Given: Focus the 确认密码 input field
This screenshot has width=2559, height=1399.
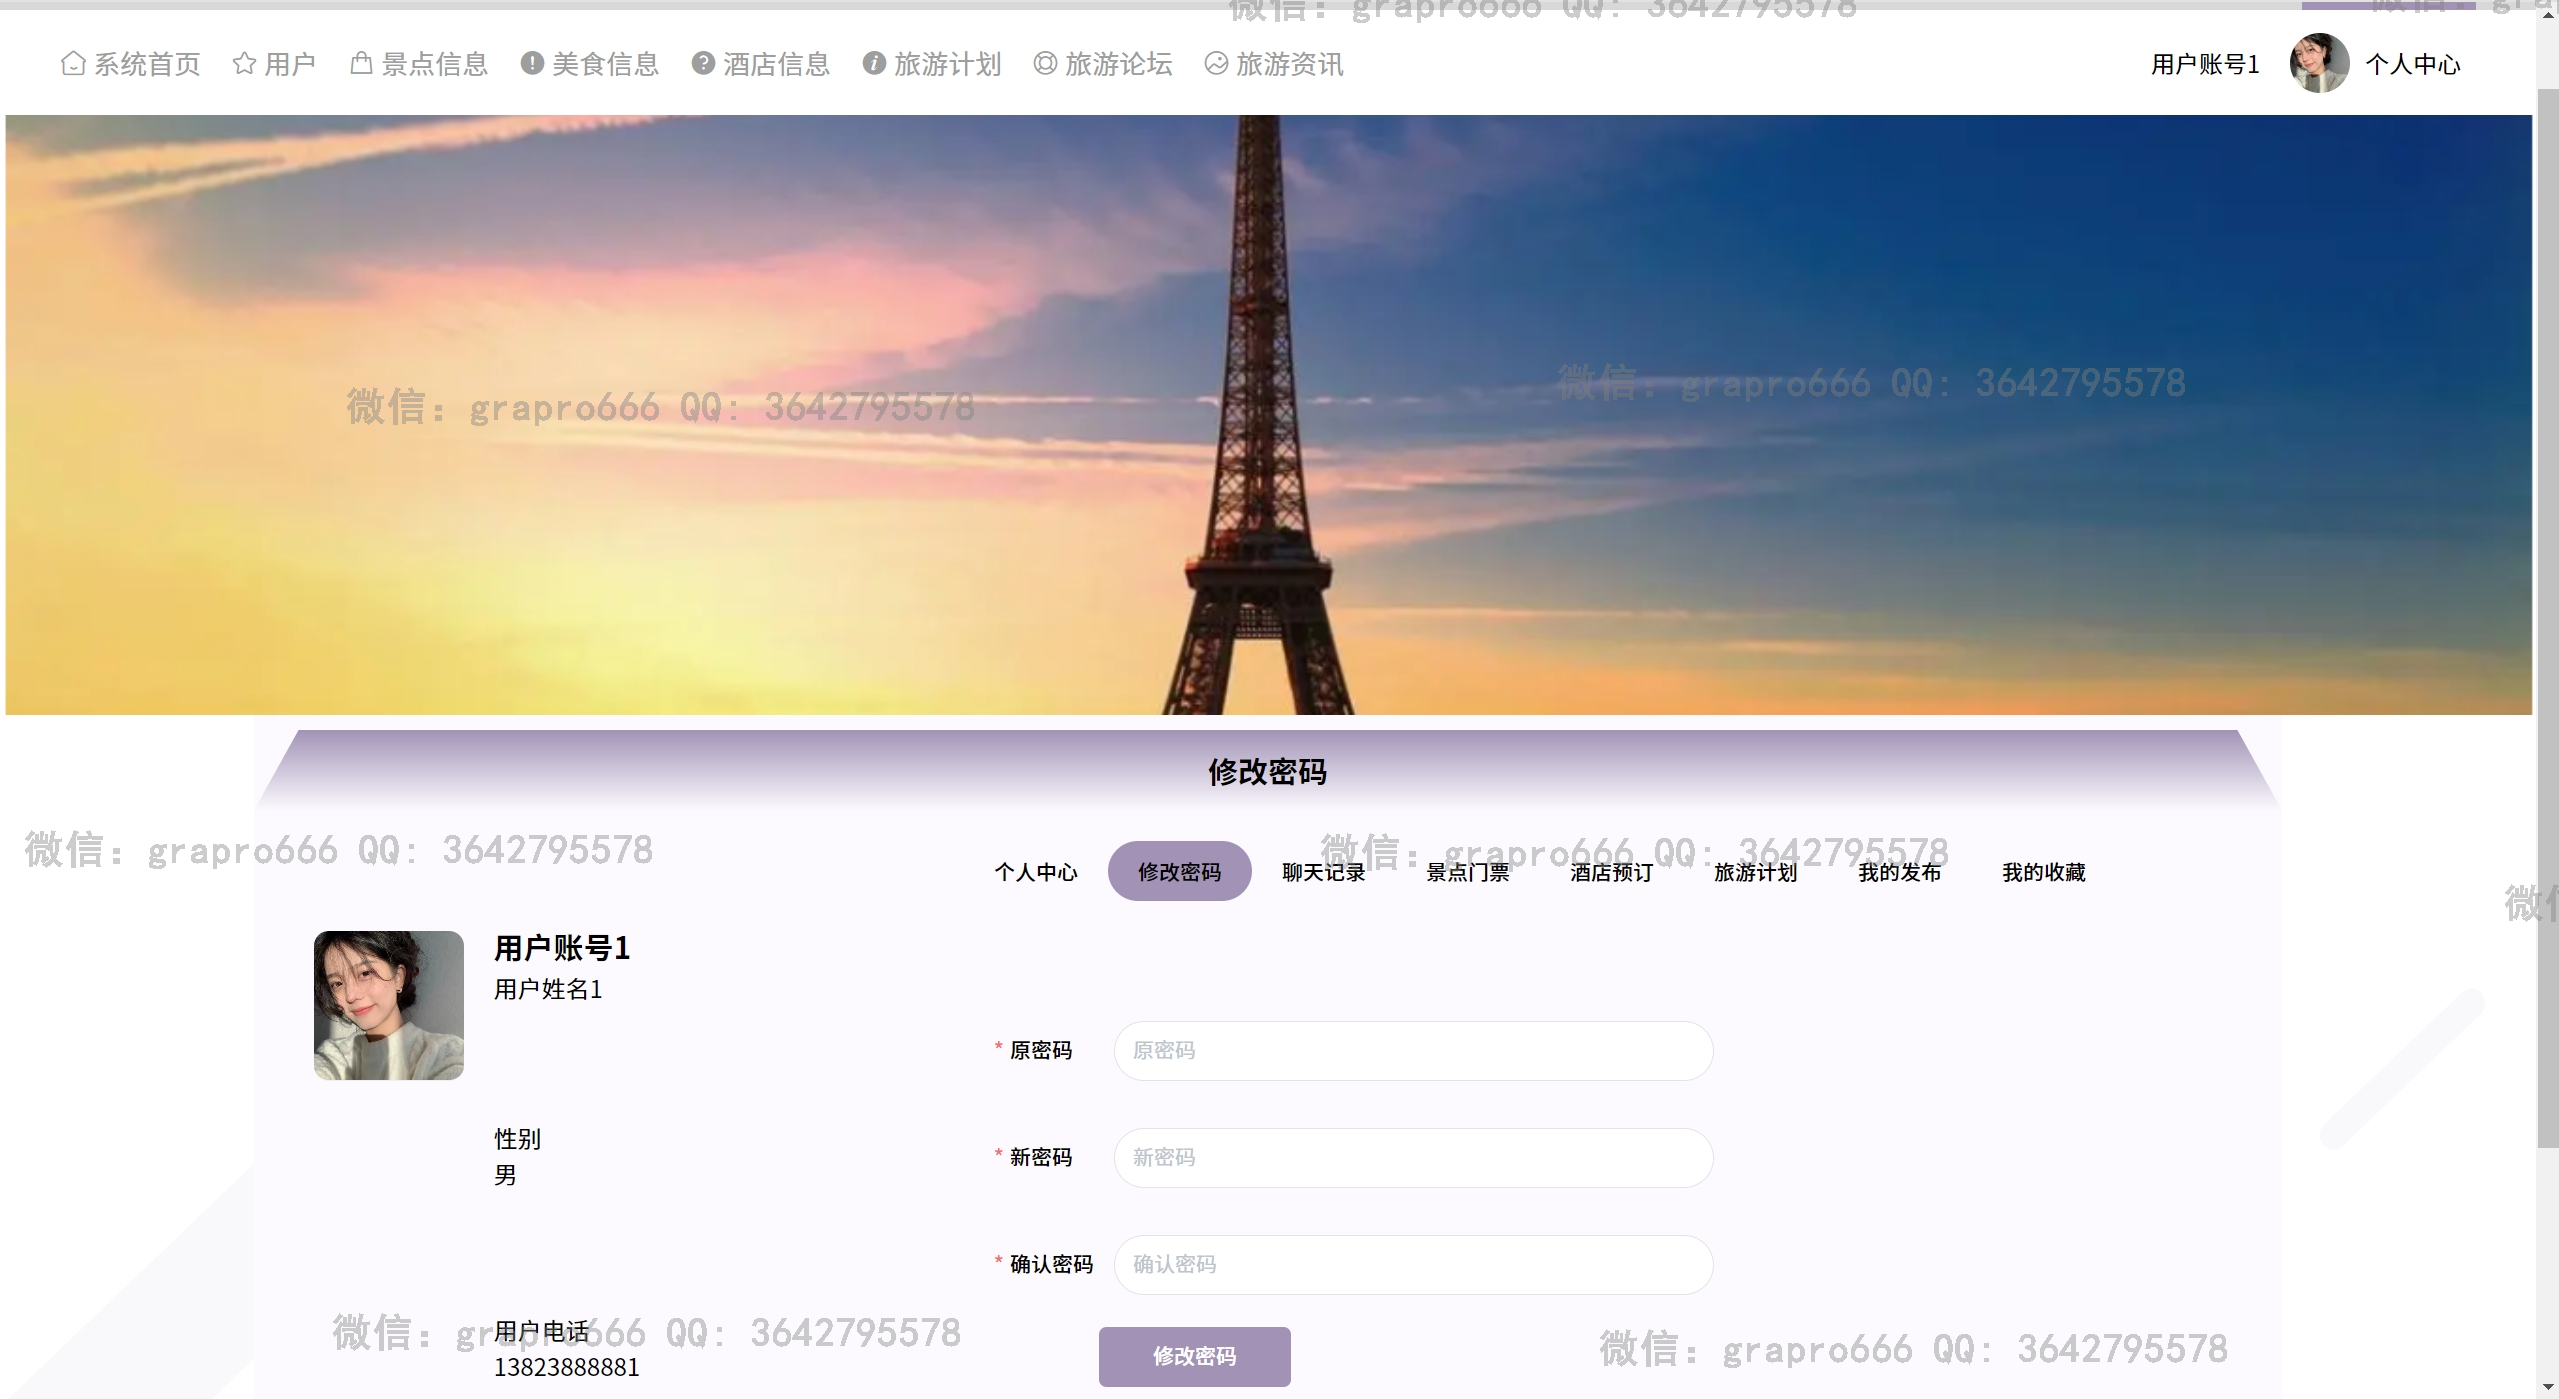Looking at the screenshot, I should pyautogui.click(x=1412, y=1265).
